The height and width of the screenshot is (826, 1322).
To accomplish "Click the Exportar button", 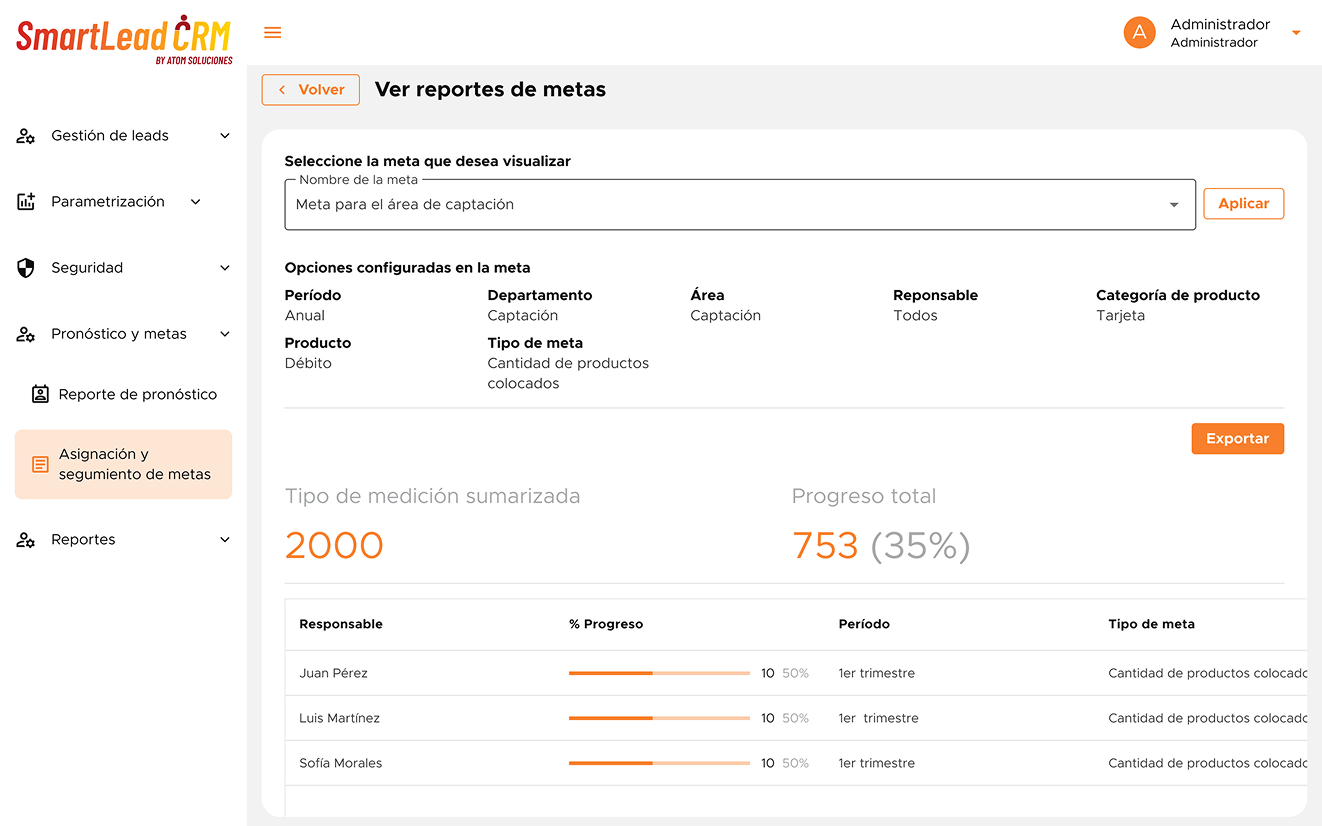I will [x=1237, y=439].
